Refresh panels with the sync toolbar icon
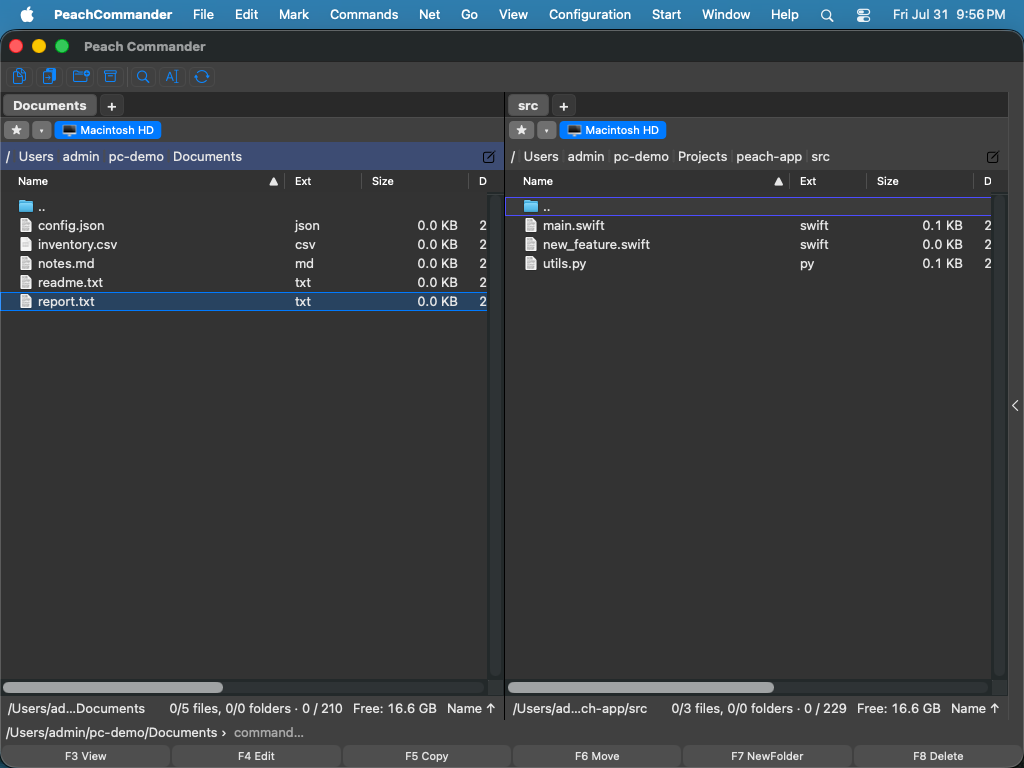This screenshot has height=768, width=1024. click(202, 76)
